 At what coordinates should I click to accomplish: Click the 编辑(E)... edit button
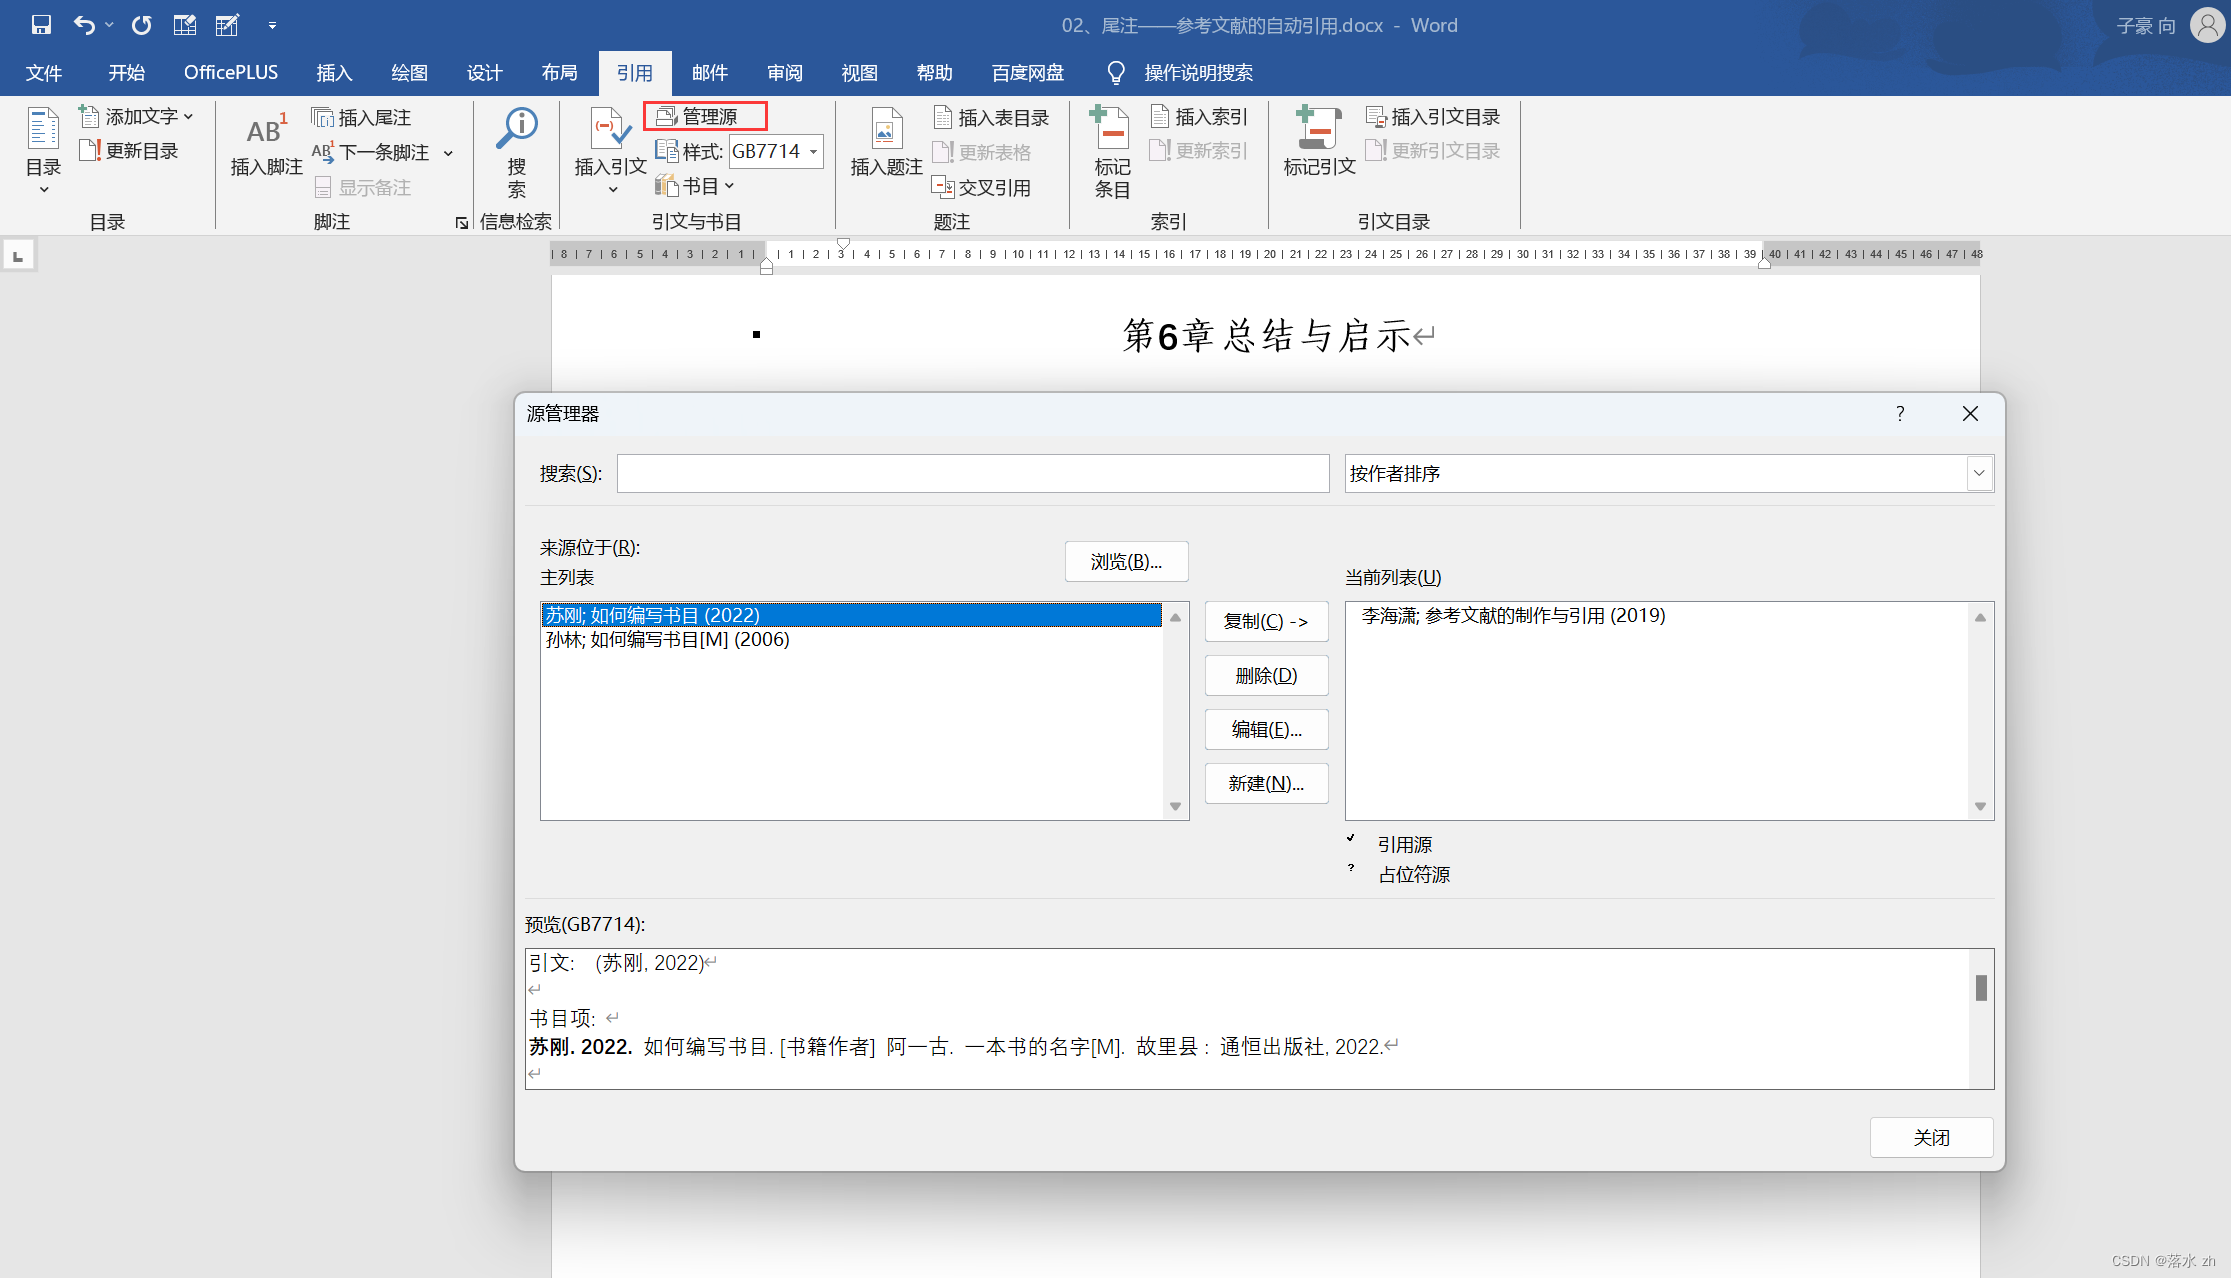pyautogui.click(x=1266, y=730)
